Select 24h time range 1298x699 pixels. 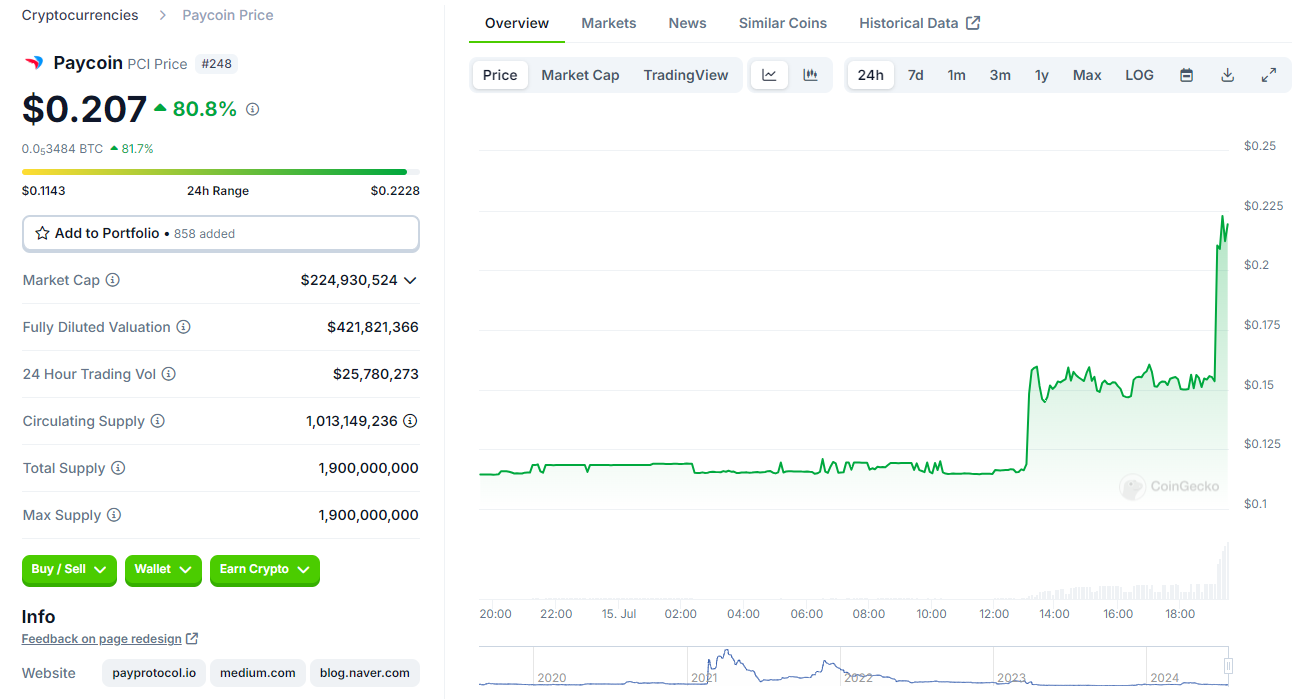(x=870, y=75)
